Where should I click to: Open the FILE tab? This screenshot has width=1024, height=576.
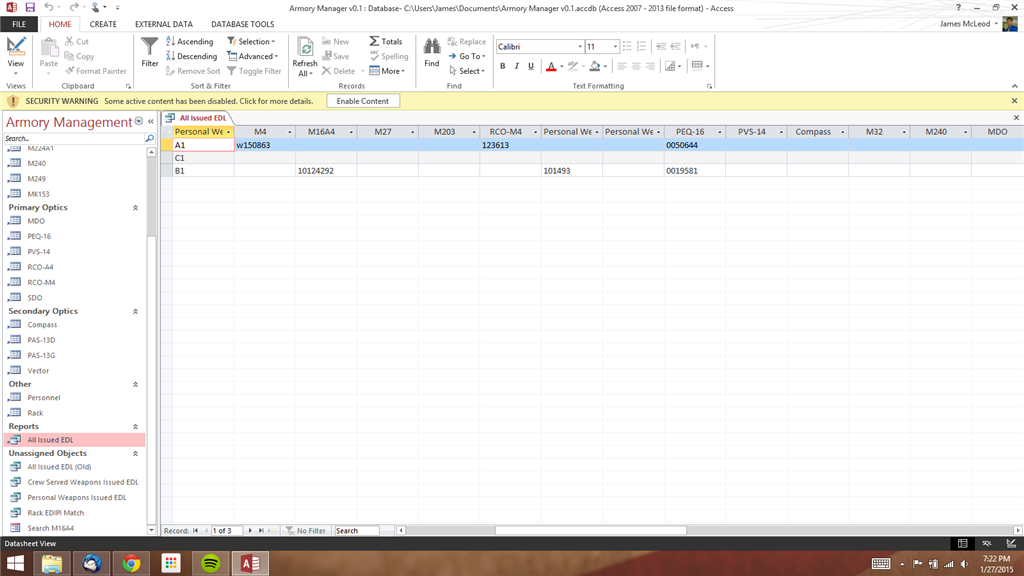coord(19,24)
